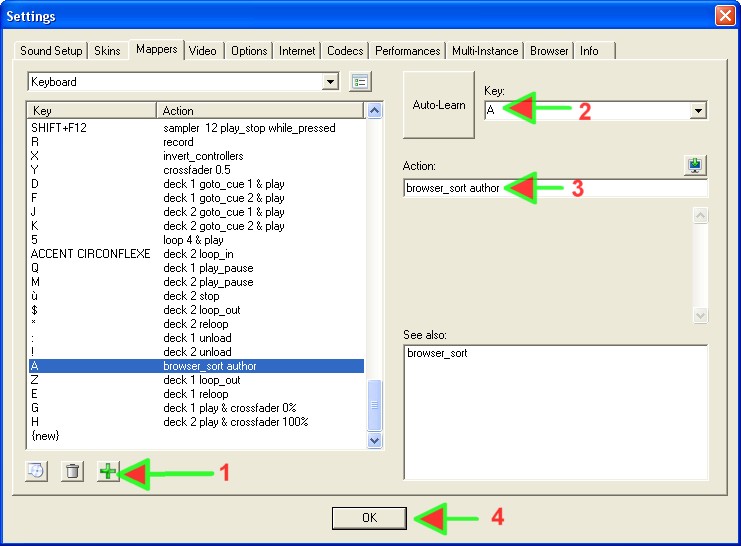Click the Key column header
This screenshot has height=546, width=741.
(x=92, y=110)
